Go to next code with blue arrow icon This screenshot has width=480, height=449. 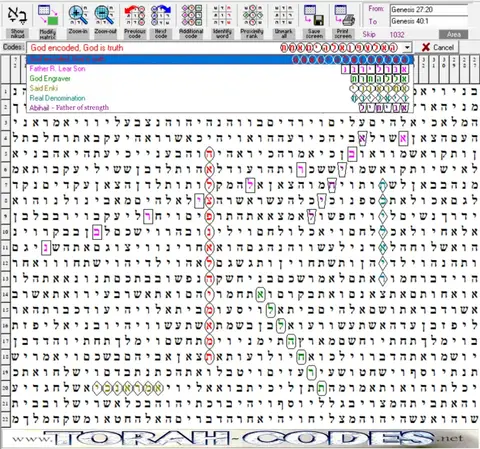click(161, 15)
